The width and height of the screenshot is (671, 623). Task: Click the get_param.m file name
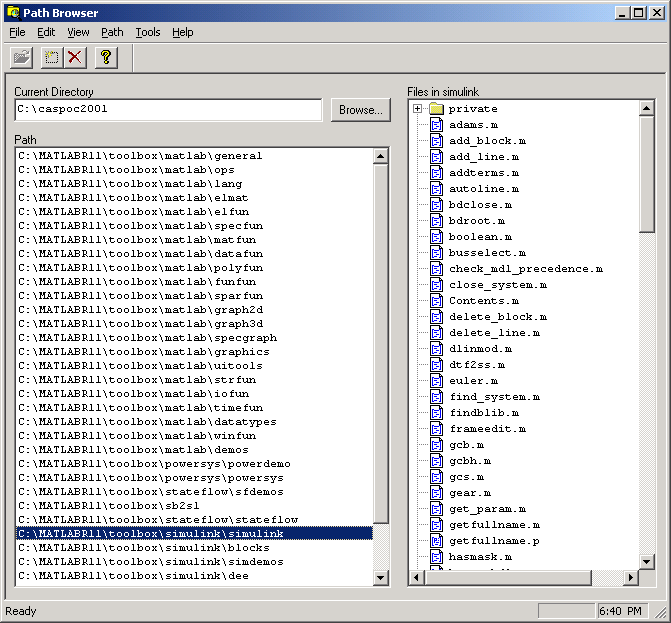487,509
